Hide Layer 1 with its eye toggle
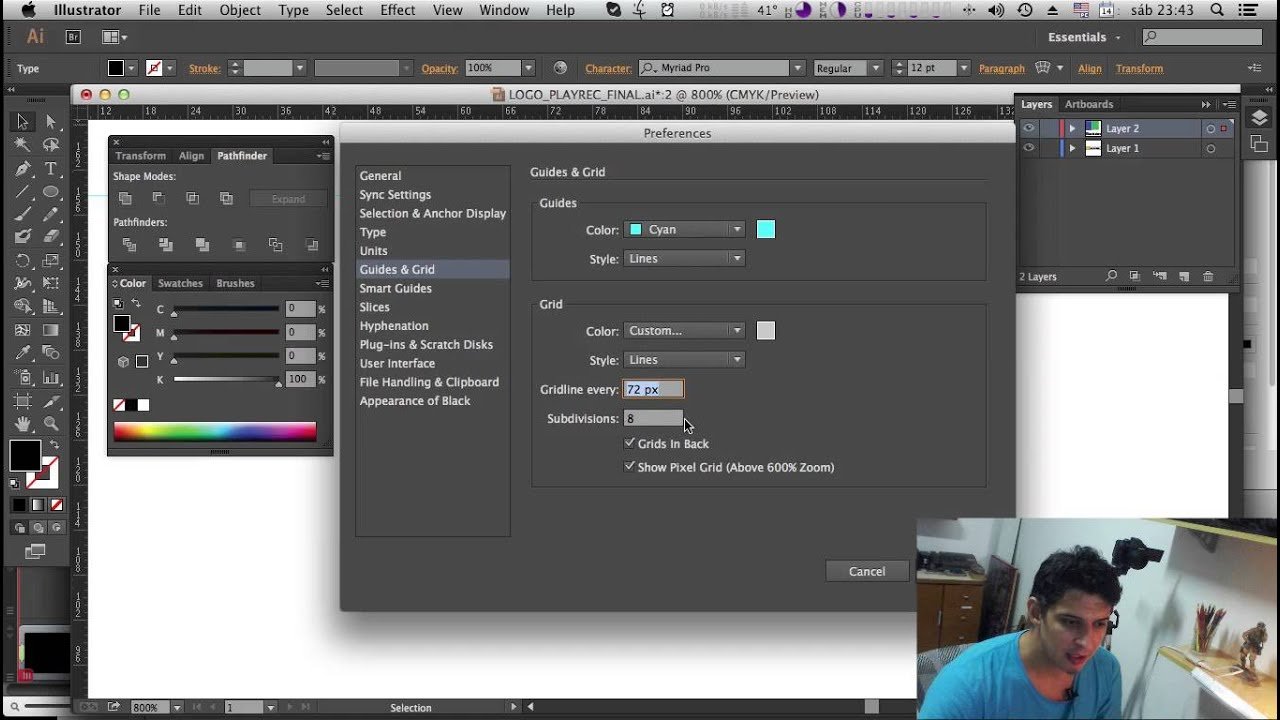Image resolution: width=1280 pixels, height=720 pixels. (1030, 148)
